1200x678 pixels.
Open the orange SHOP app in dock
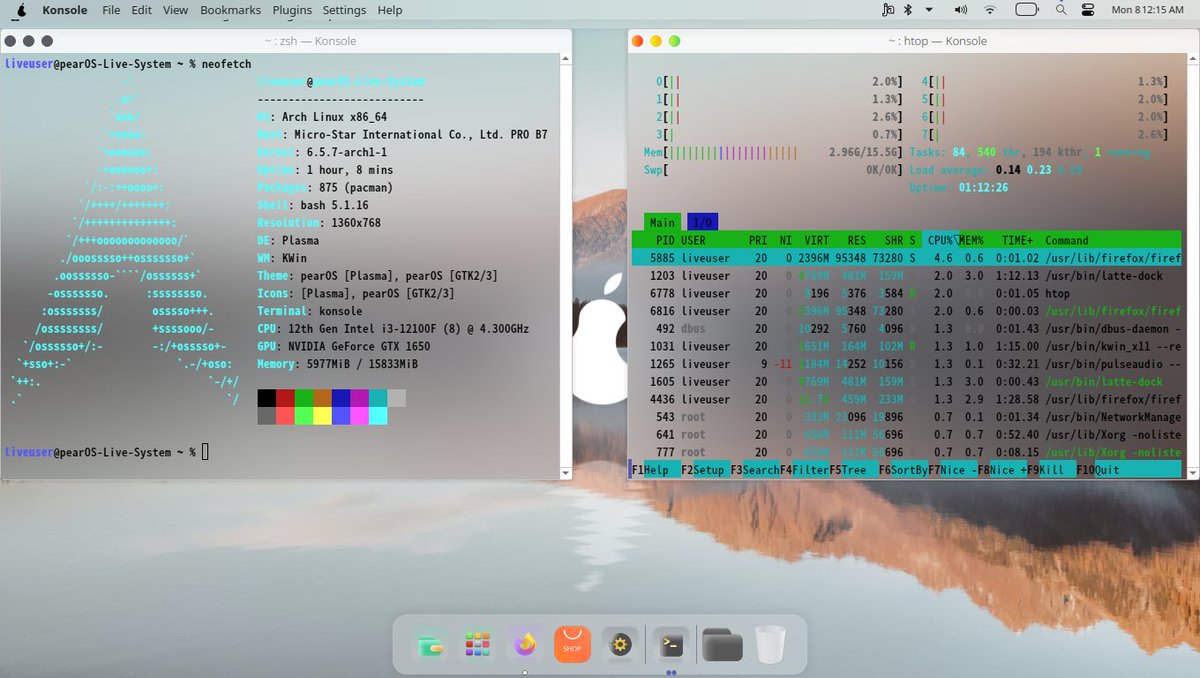(x=572, y=645)
